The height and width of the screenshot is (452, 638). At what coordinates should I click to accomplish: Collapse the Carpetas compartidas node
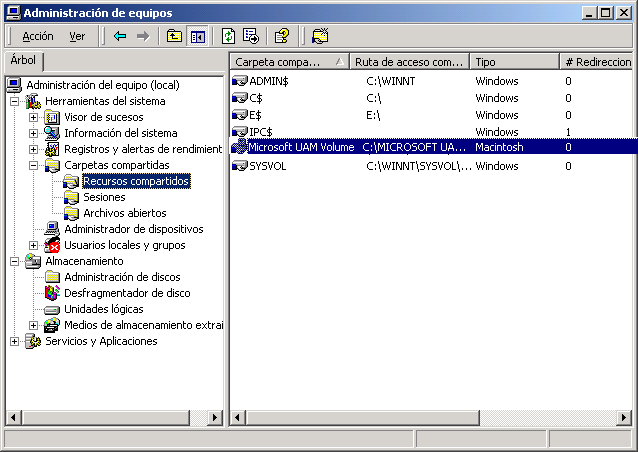coord(33,165)
